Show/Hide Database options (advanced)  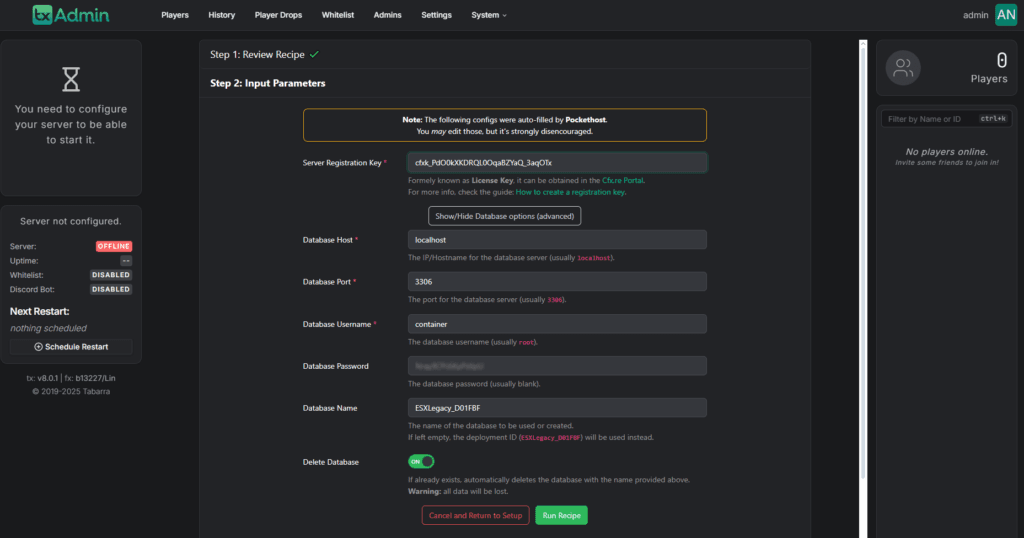tap(504, 216)
